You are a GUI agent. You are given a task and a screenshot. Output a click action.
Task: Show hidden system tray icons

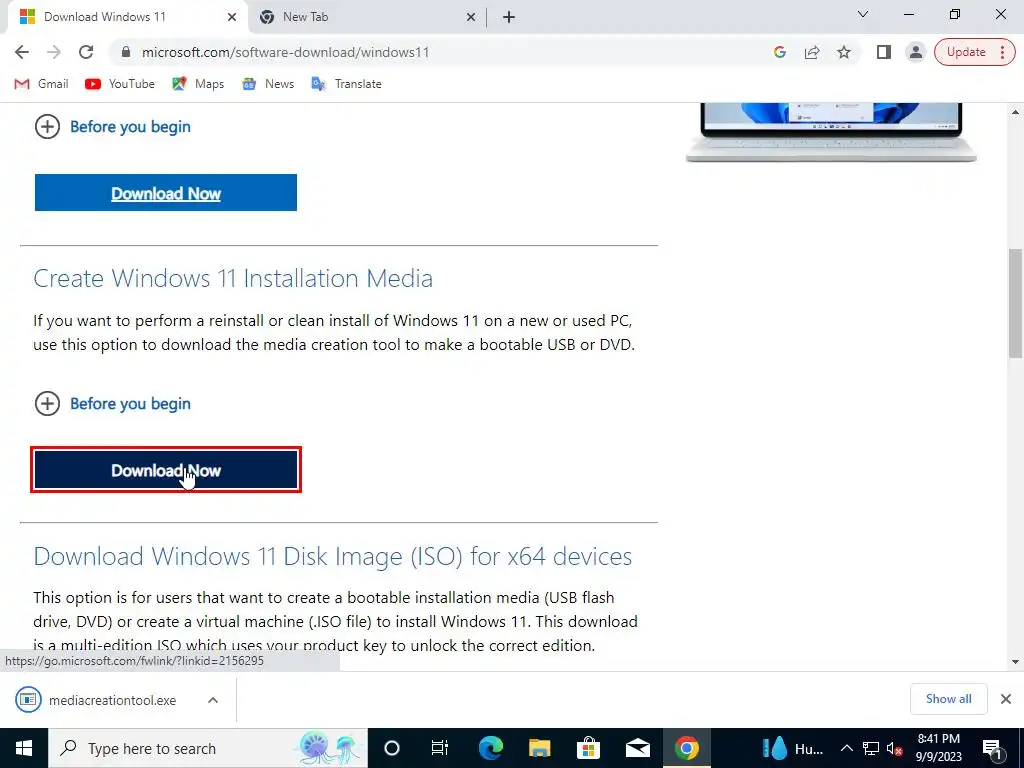pyautogui.click(x=846, y=748)
